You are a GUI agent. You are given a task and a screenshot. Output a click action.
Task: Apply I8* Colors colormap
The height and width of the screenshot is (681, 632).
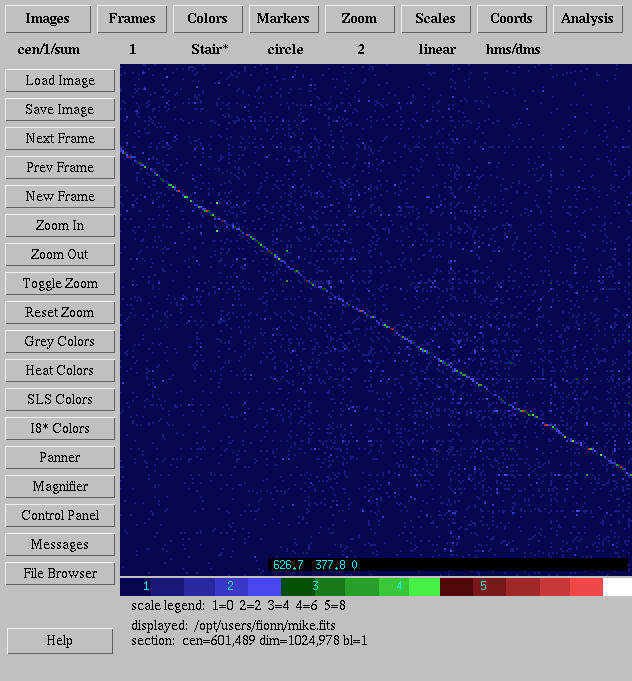(x=60, y=428)
